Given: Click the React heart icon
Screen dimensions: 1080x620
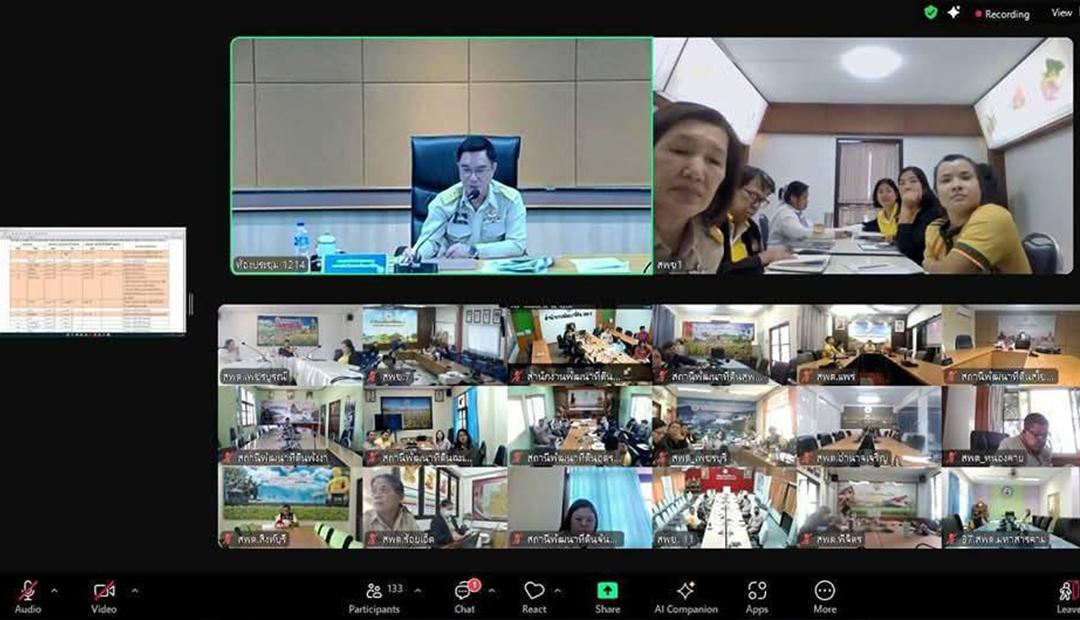Looking at the screenshot, I should [534, 595].
